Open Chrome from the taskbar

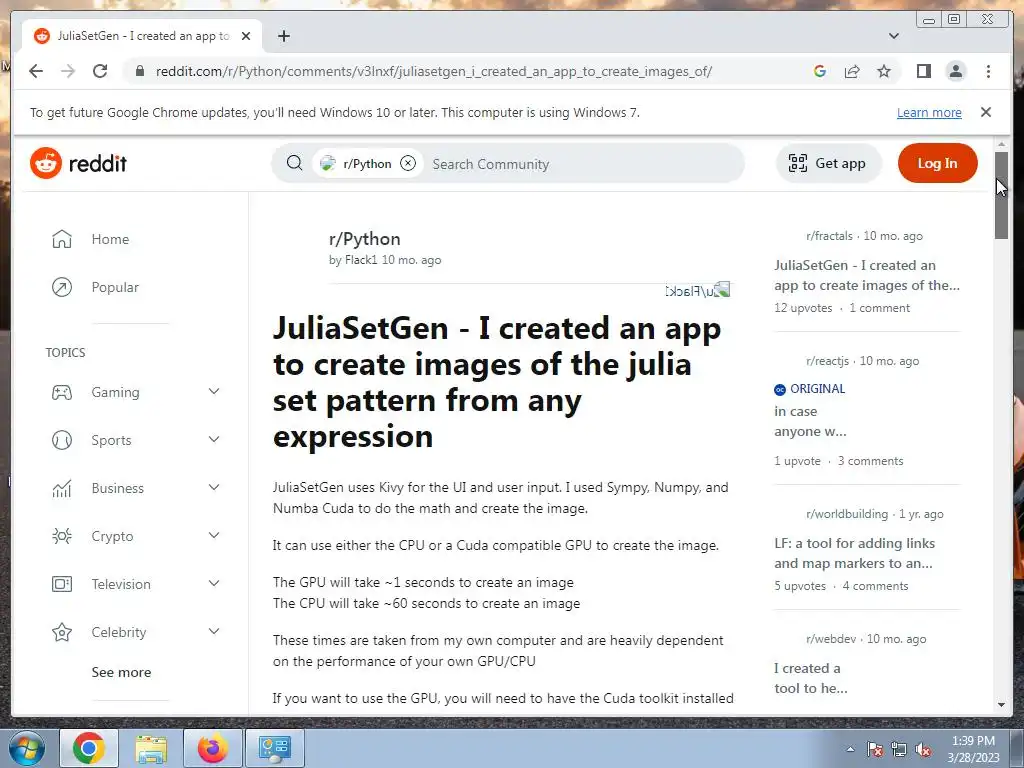tap(89, 748)
